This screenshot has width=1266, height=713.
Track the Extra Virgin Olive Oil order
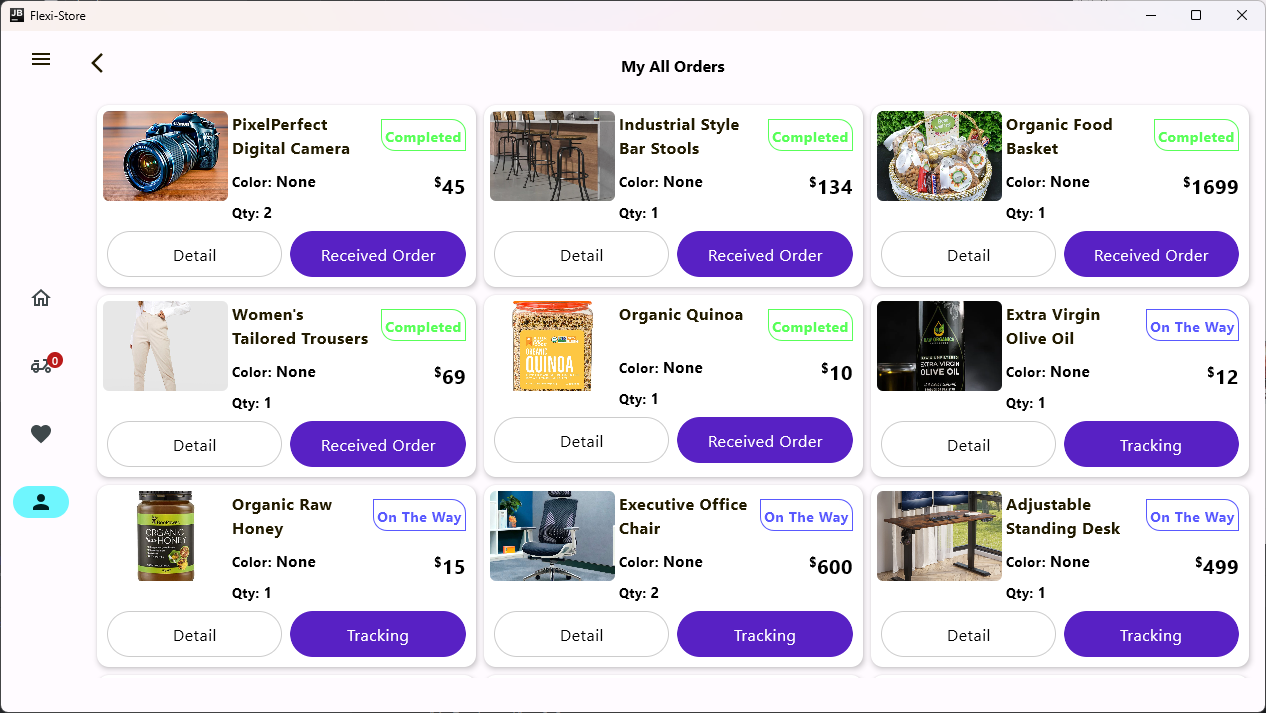pos(1151,445)
